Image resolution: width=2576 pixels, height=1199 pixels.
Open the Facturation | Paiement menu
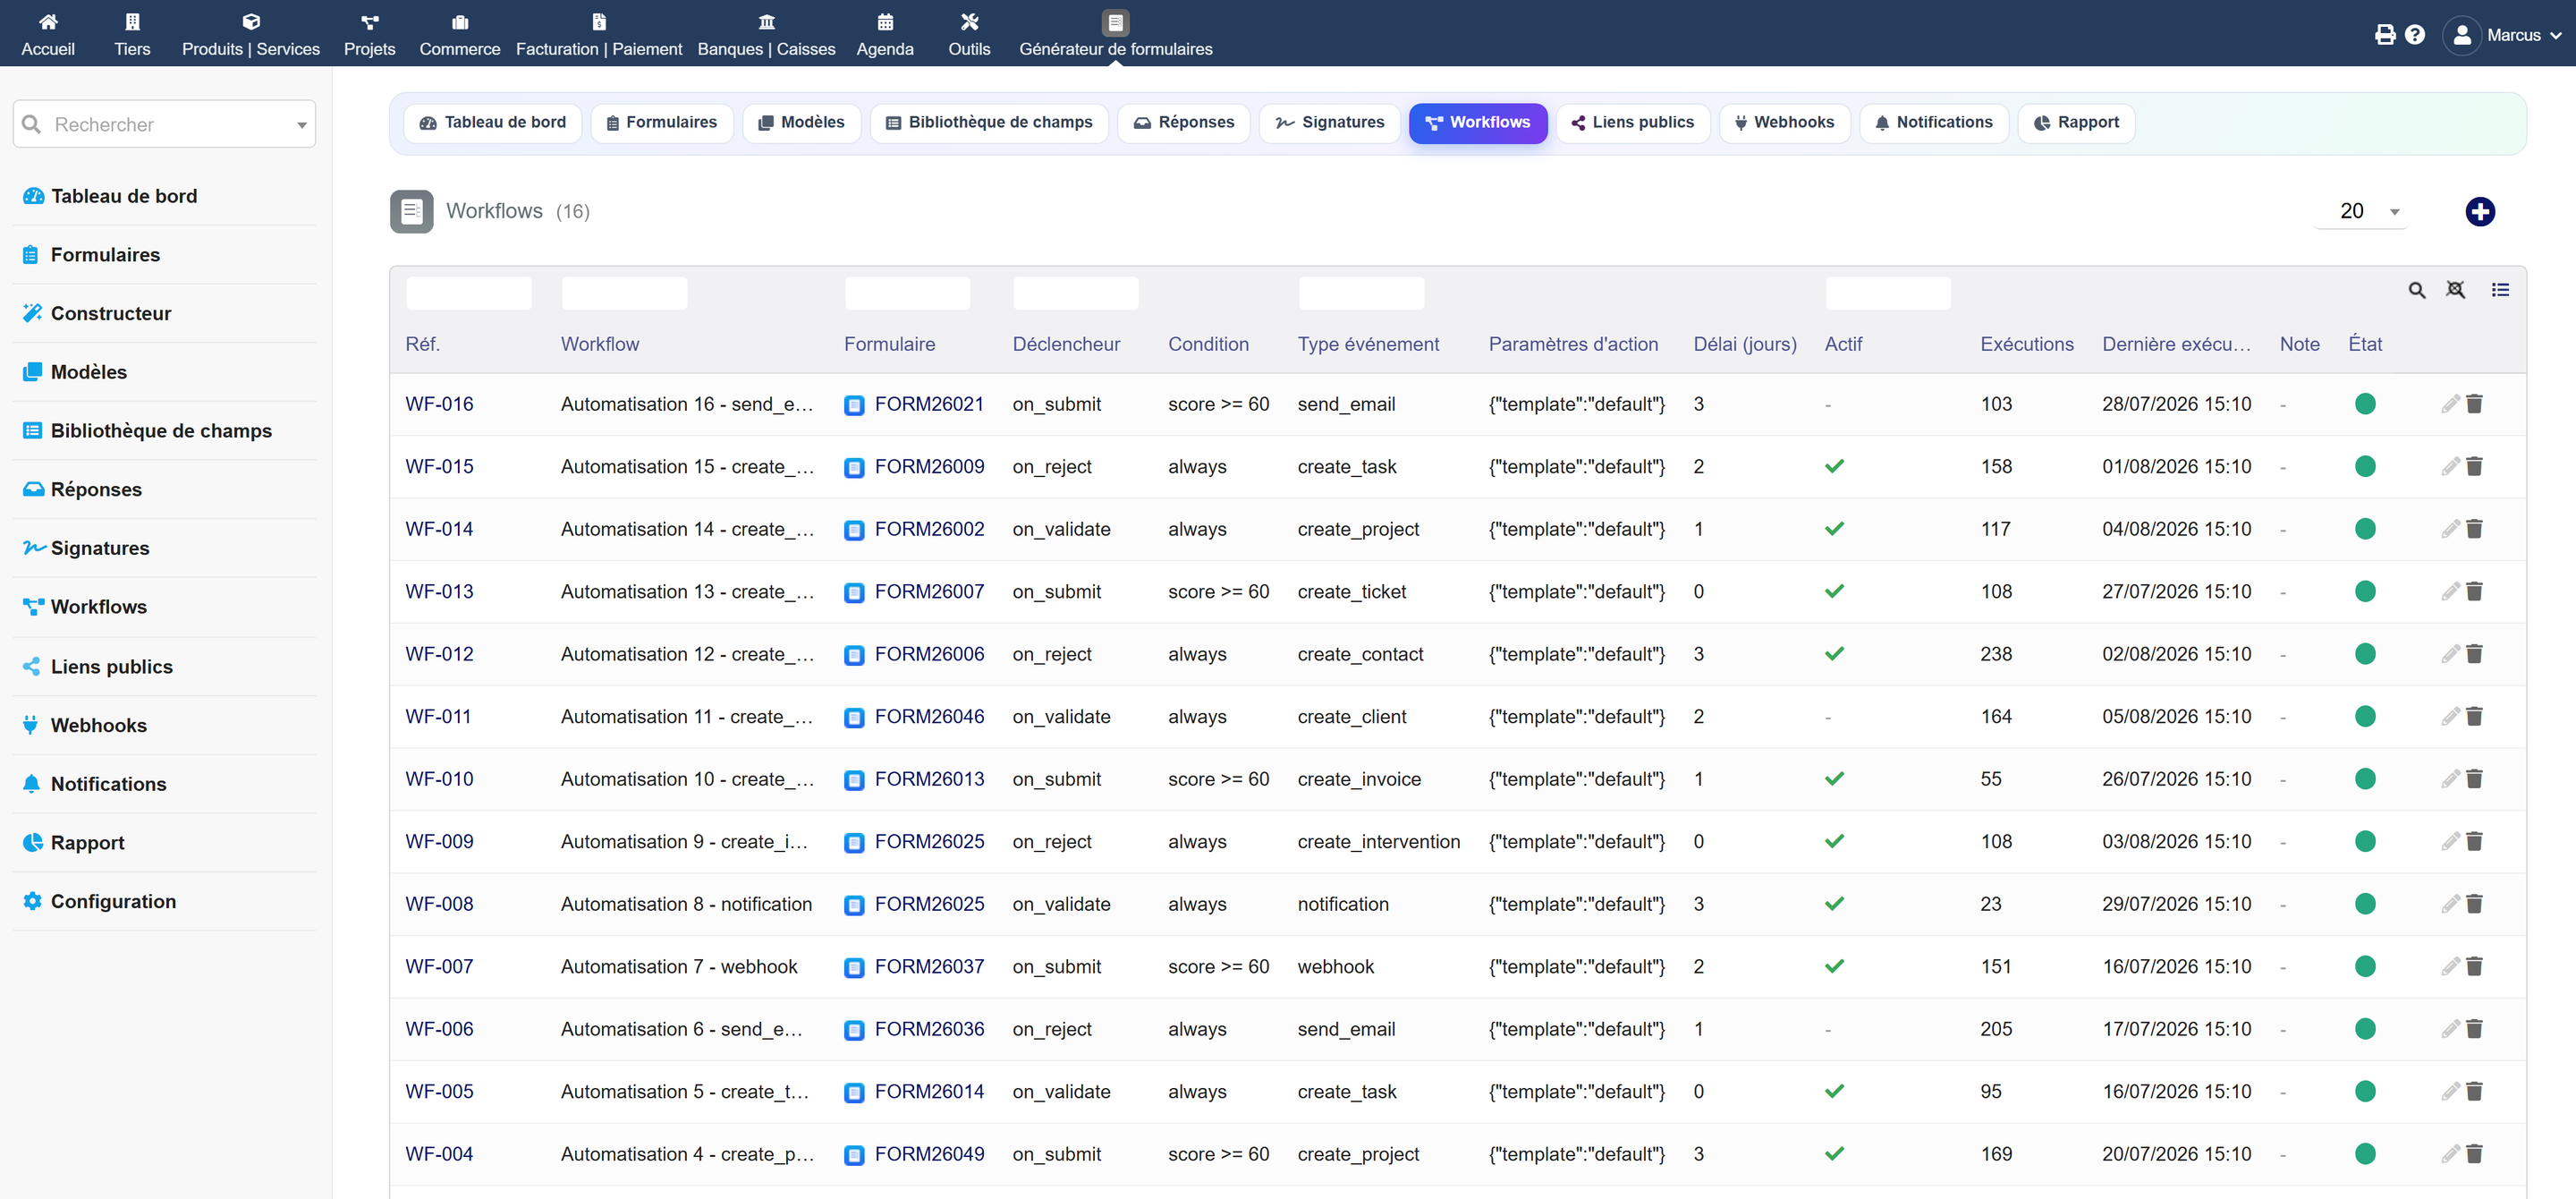599,34
